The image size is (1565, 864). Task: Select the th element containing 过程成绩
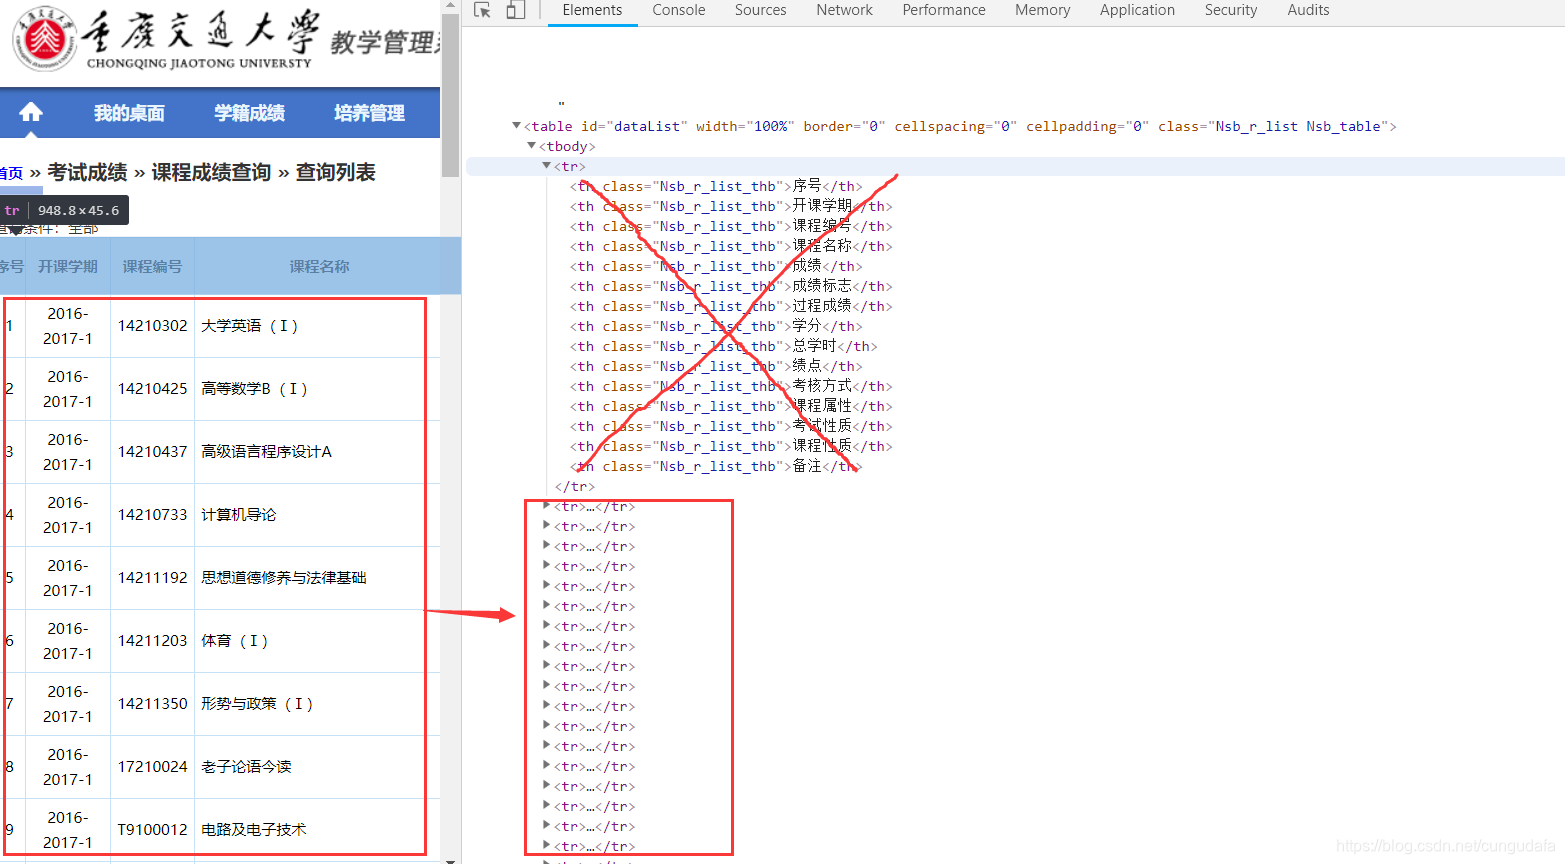731,306
